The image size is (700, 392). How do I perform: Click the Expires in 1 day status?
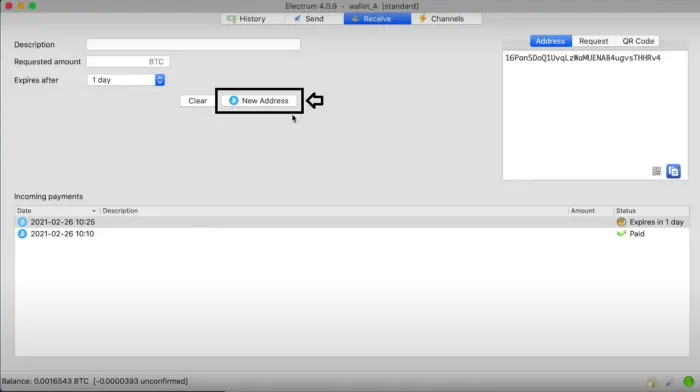coord(656,222)
